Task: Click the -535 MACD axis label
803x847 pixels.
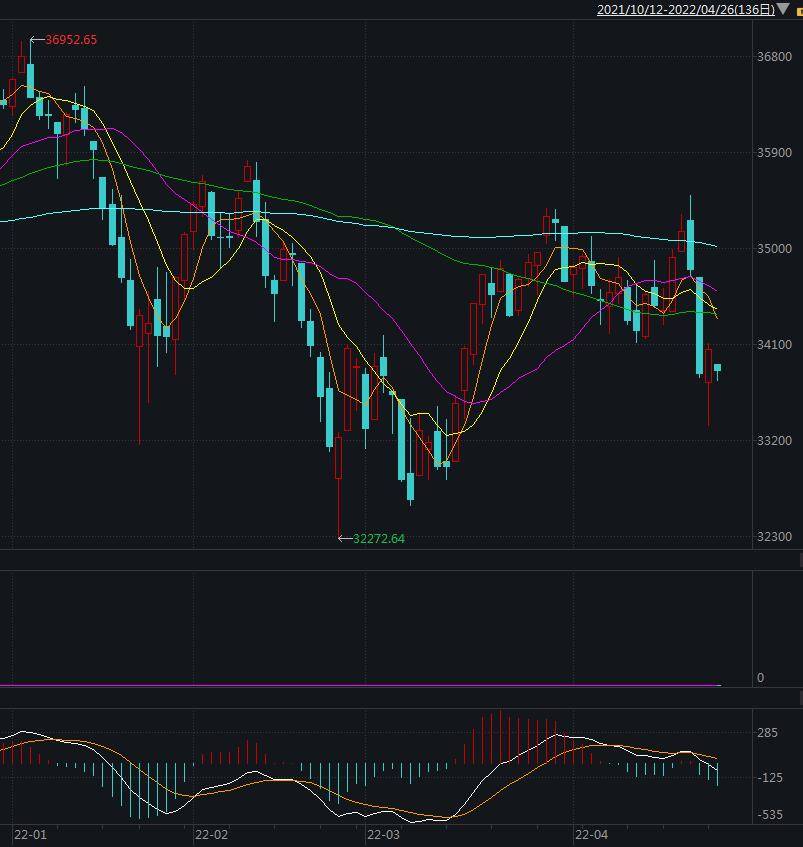Action: 768,816
